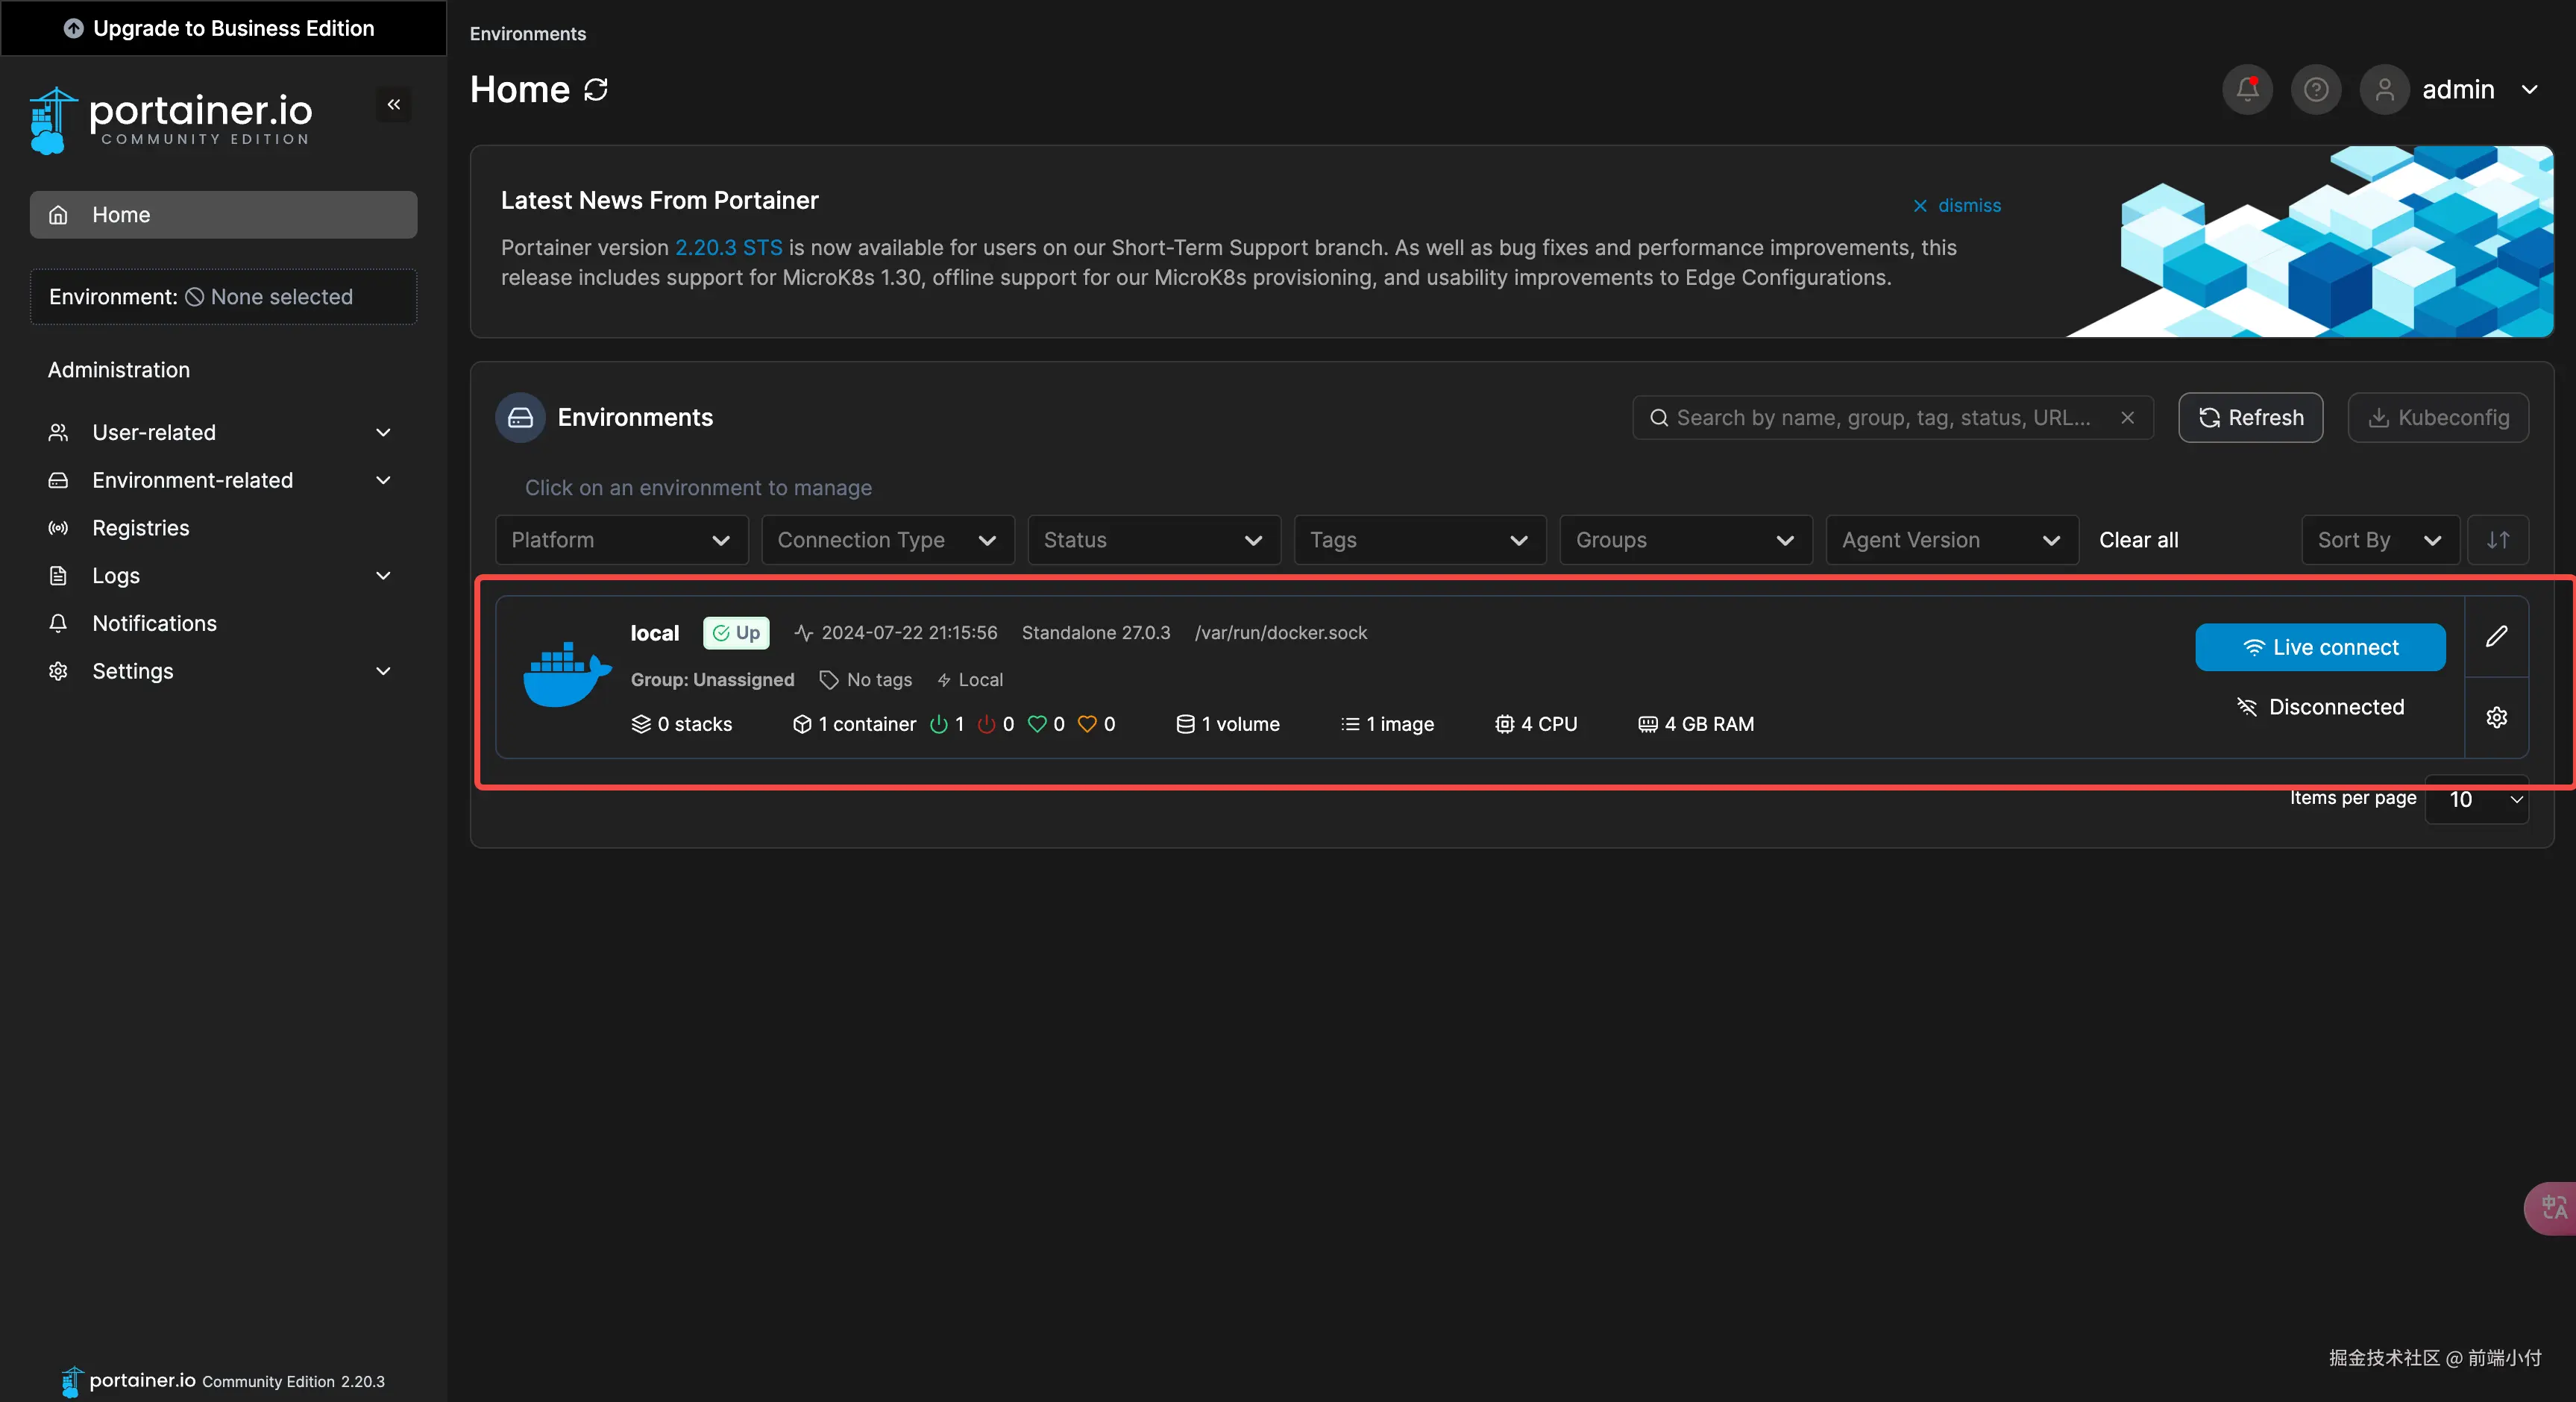Click the refresh icon next to Home title
This screenshot has height=1402, width=2576.
click(596, 90)
